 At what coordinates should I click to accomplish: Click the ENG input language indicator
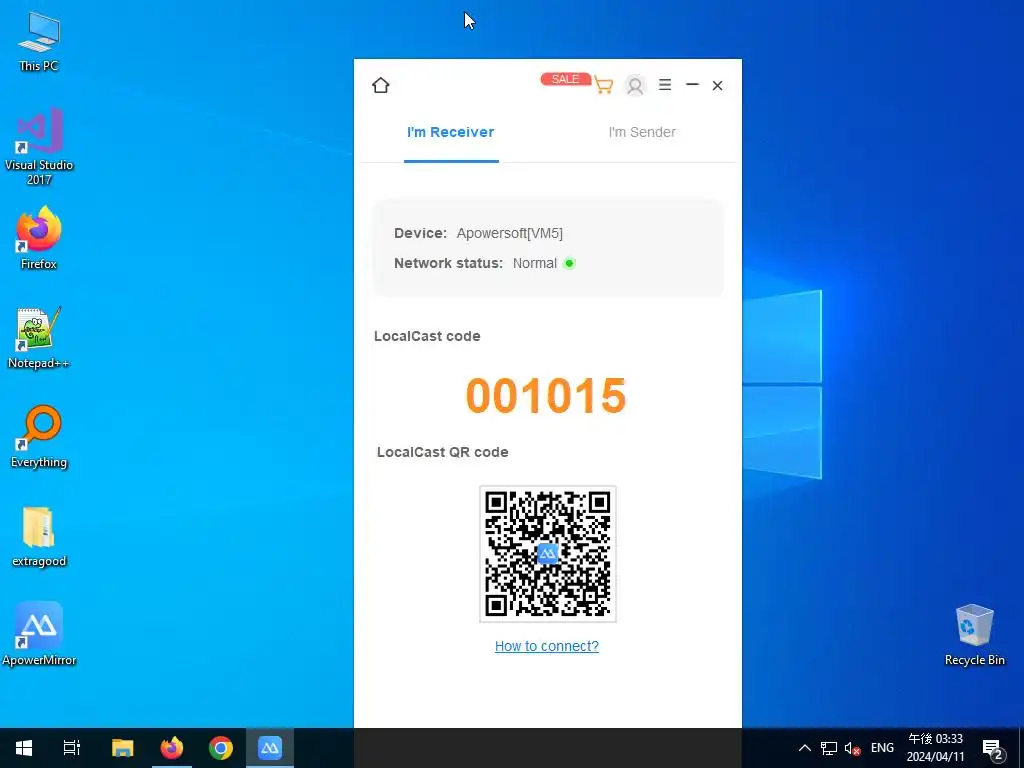[x=882, y=748]
